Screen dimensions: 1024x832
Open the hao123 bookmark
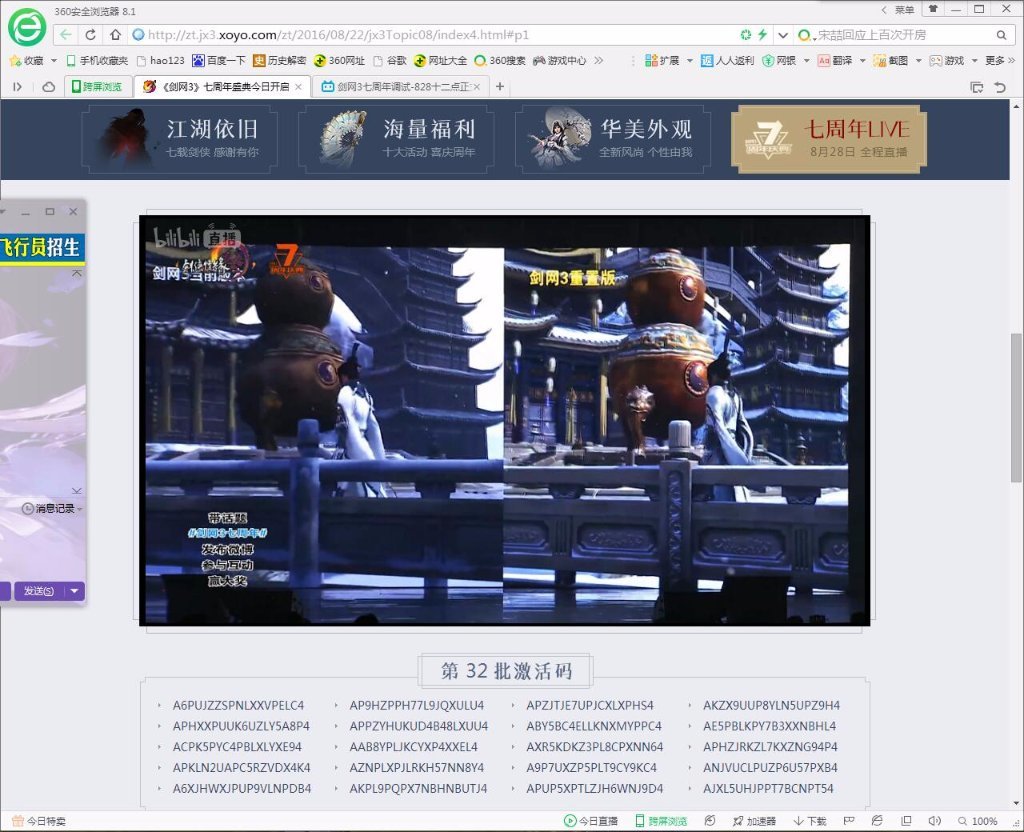tap(161, 61)
